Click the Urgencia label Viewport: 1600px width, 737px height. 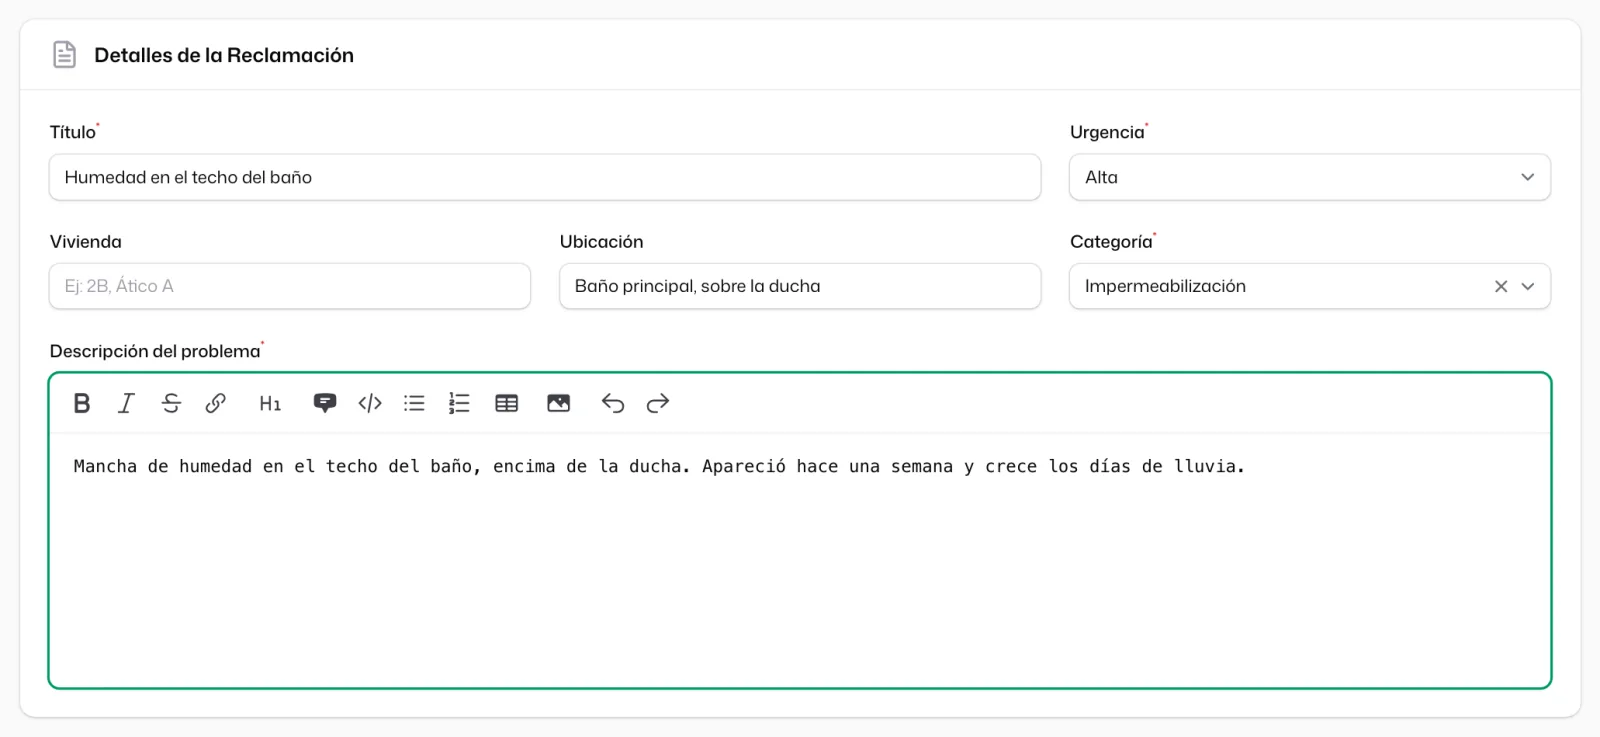point(1107,132)
